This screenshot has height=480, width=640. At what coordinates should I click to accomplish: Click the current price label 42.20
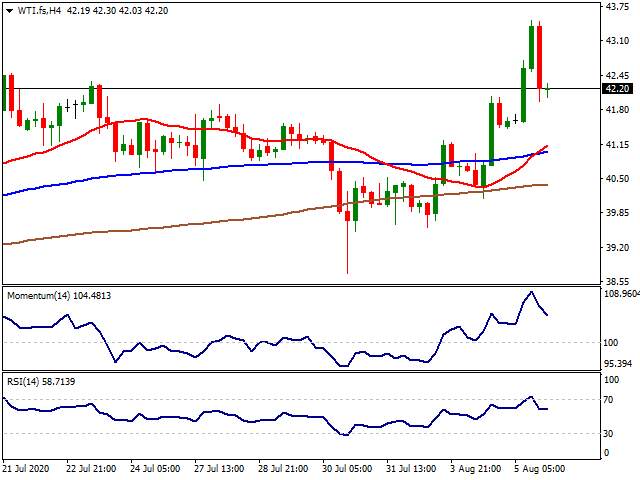pyautogui.click(x=618, y=89)
